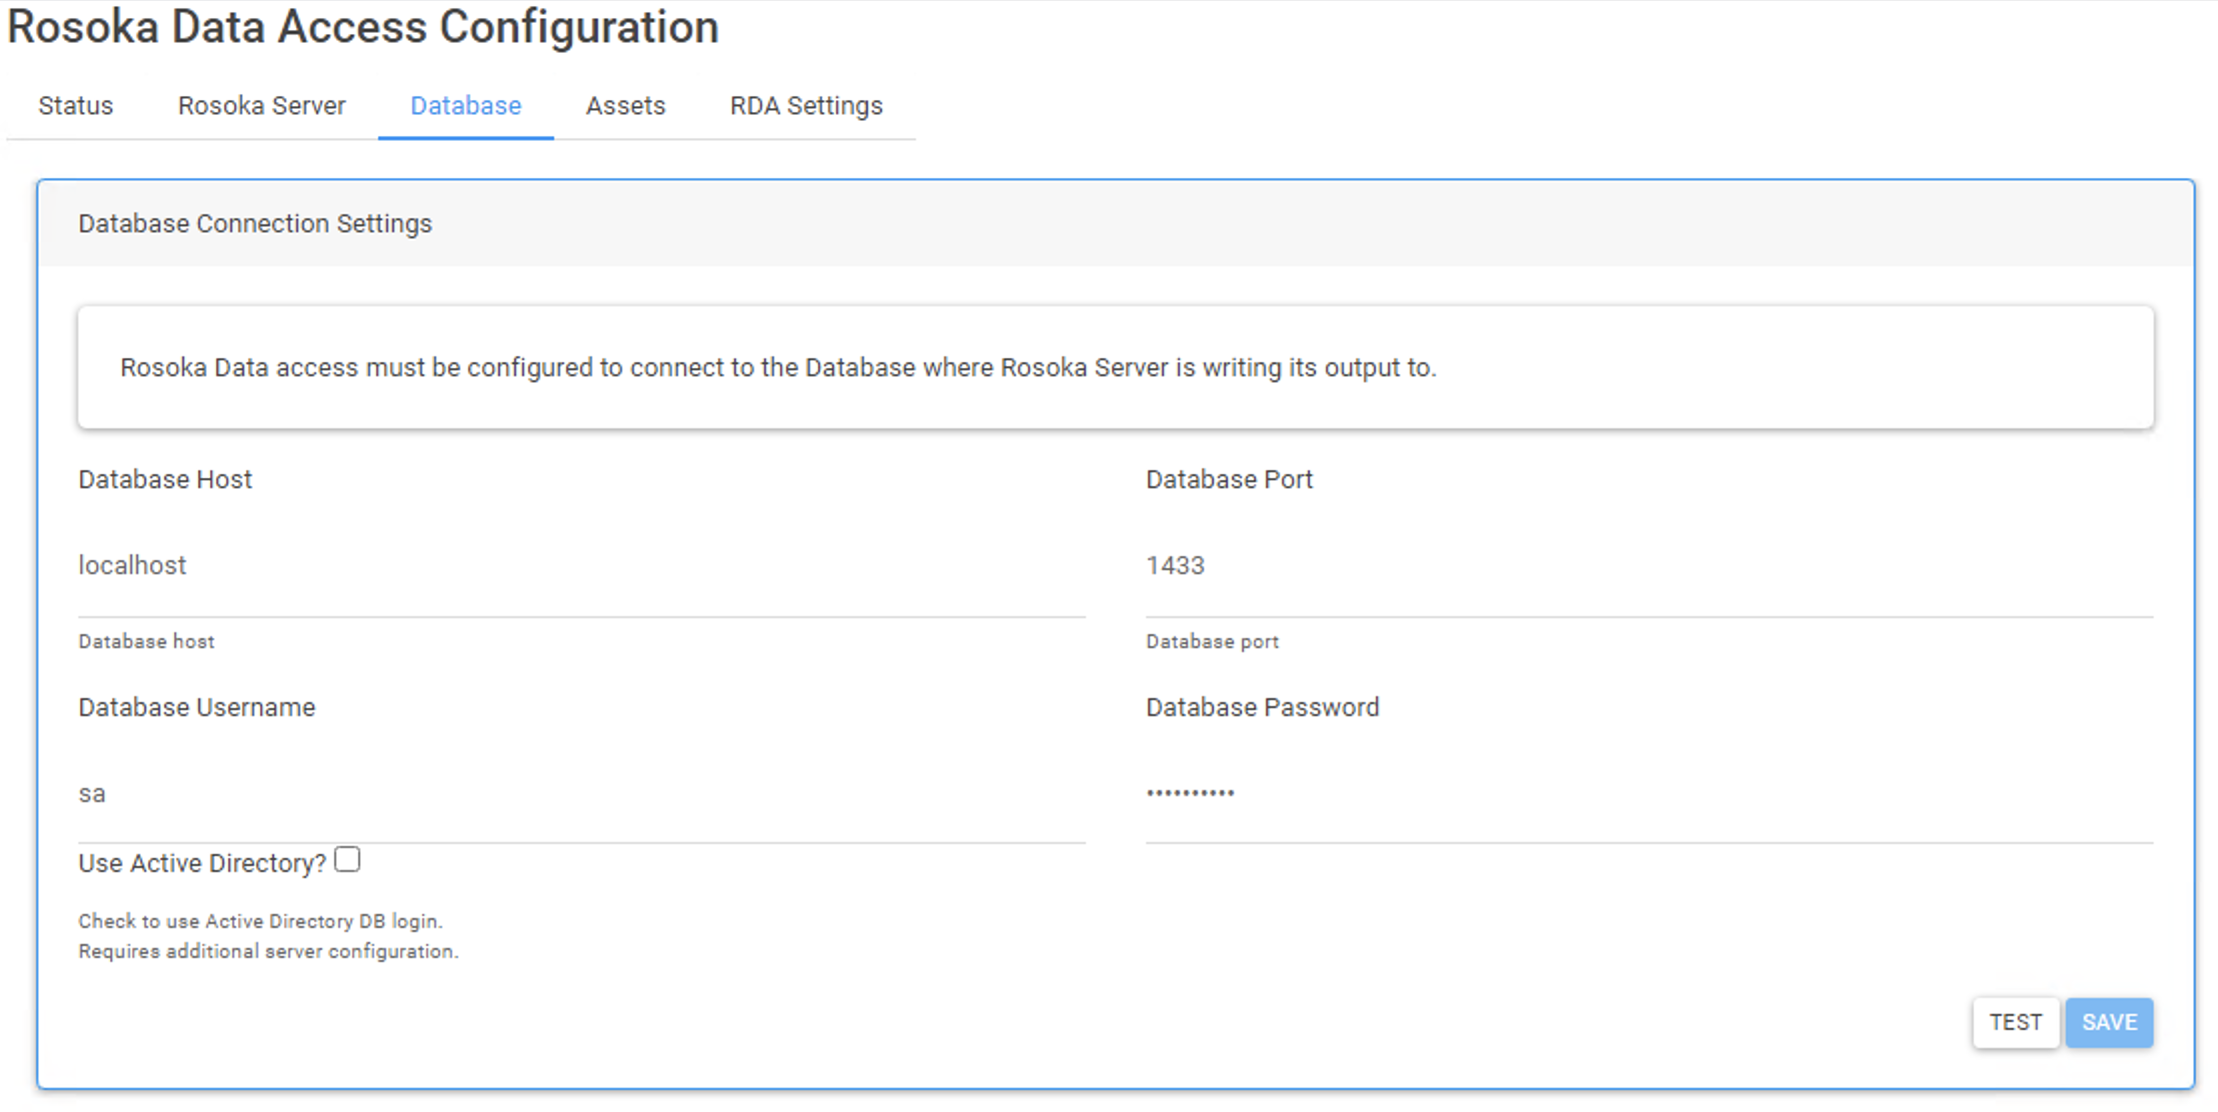The height and width of the screenshot is (1112, 2218).
Task: Click the Rosoka Data access info message
Action: [x=777, y=368]
